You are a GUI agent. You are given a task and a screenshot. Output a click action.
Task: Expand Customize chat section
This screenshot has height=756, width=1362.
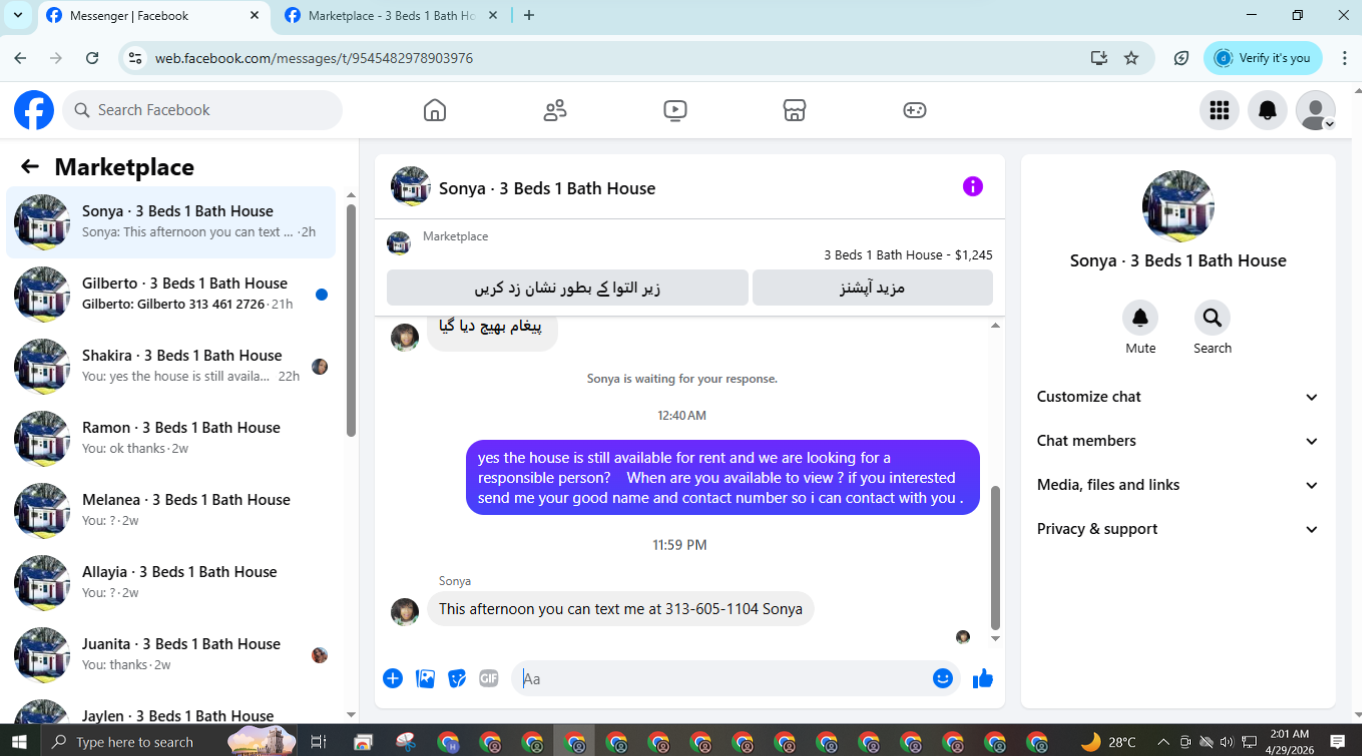pos(1178,397)
